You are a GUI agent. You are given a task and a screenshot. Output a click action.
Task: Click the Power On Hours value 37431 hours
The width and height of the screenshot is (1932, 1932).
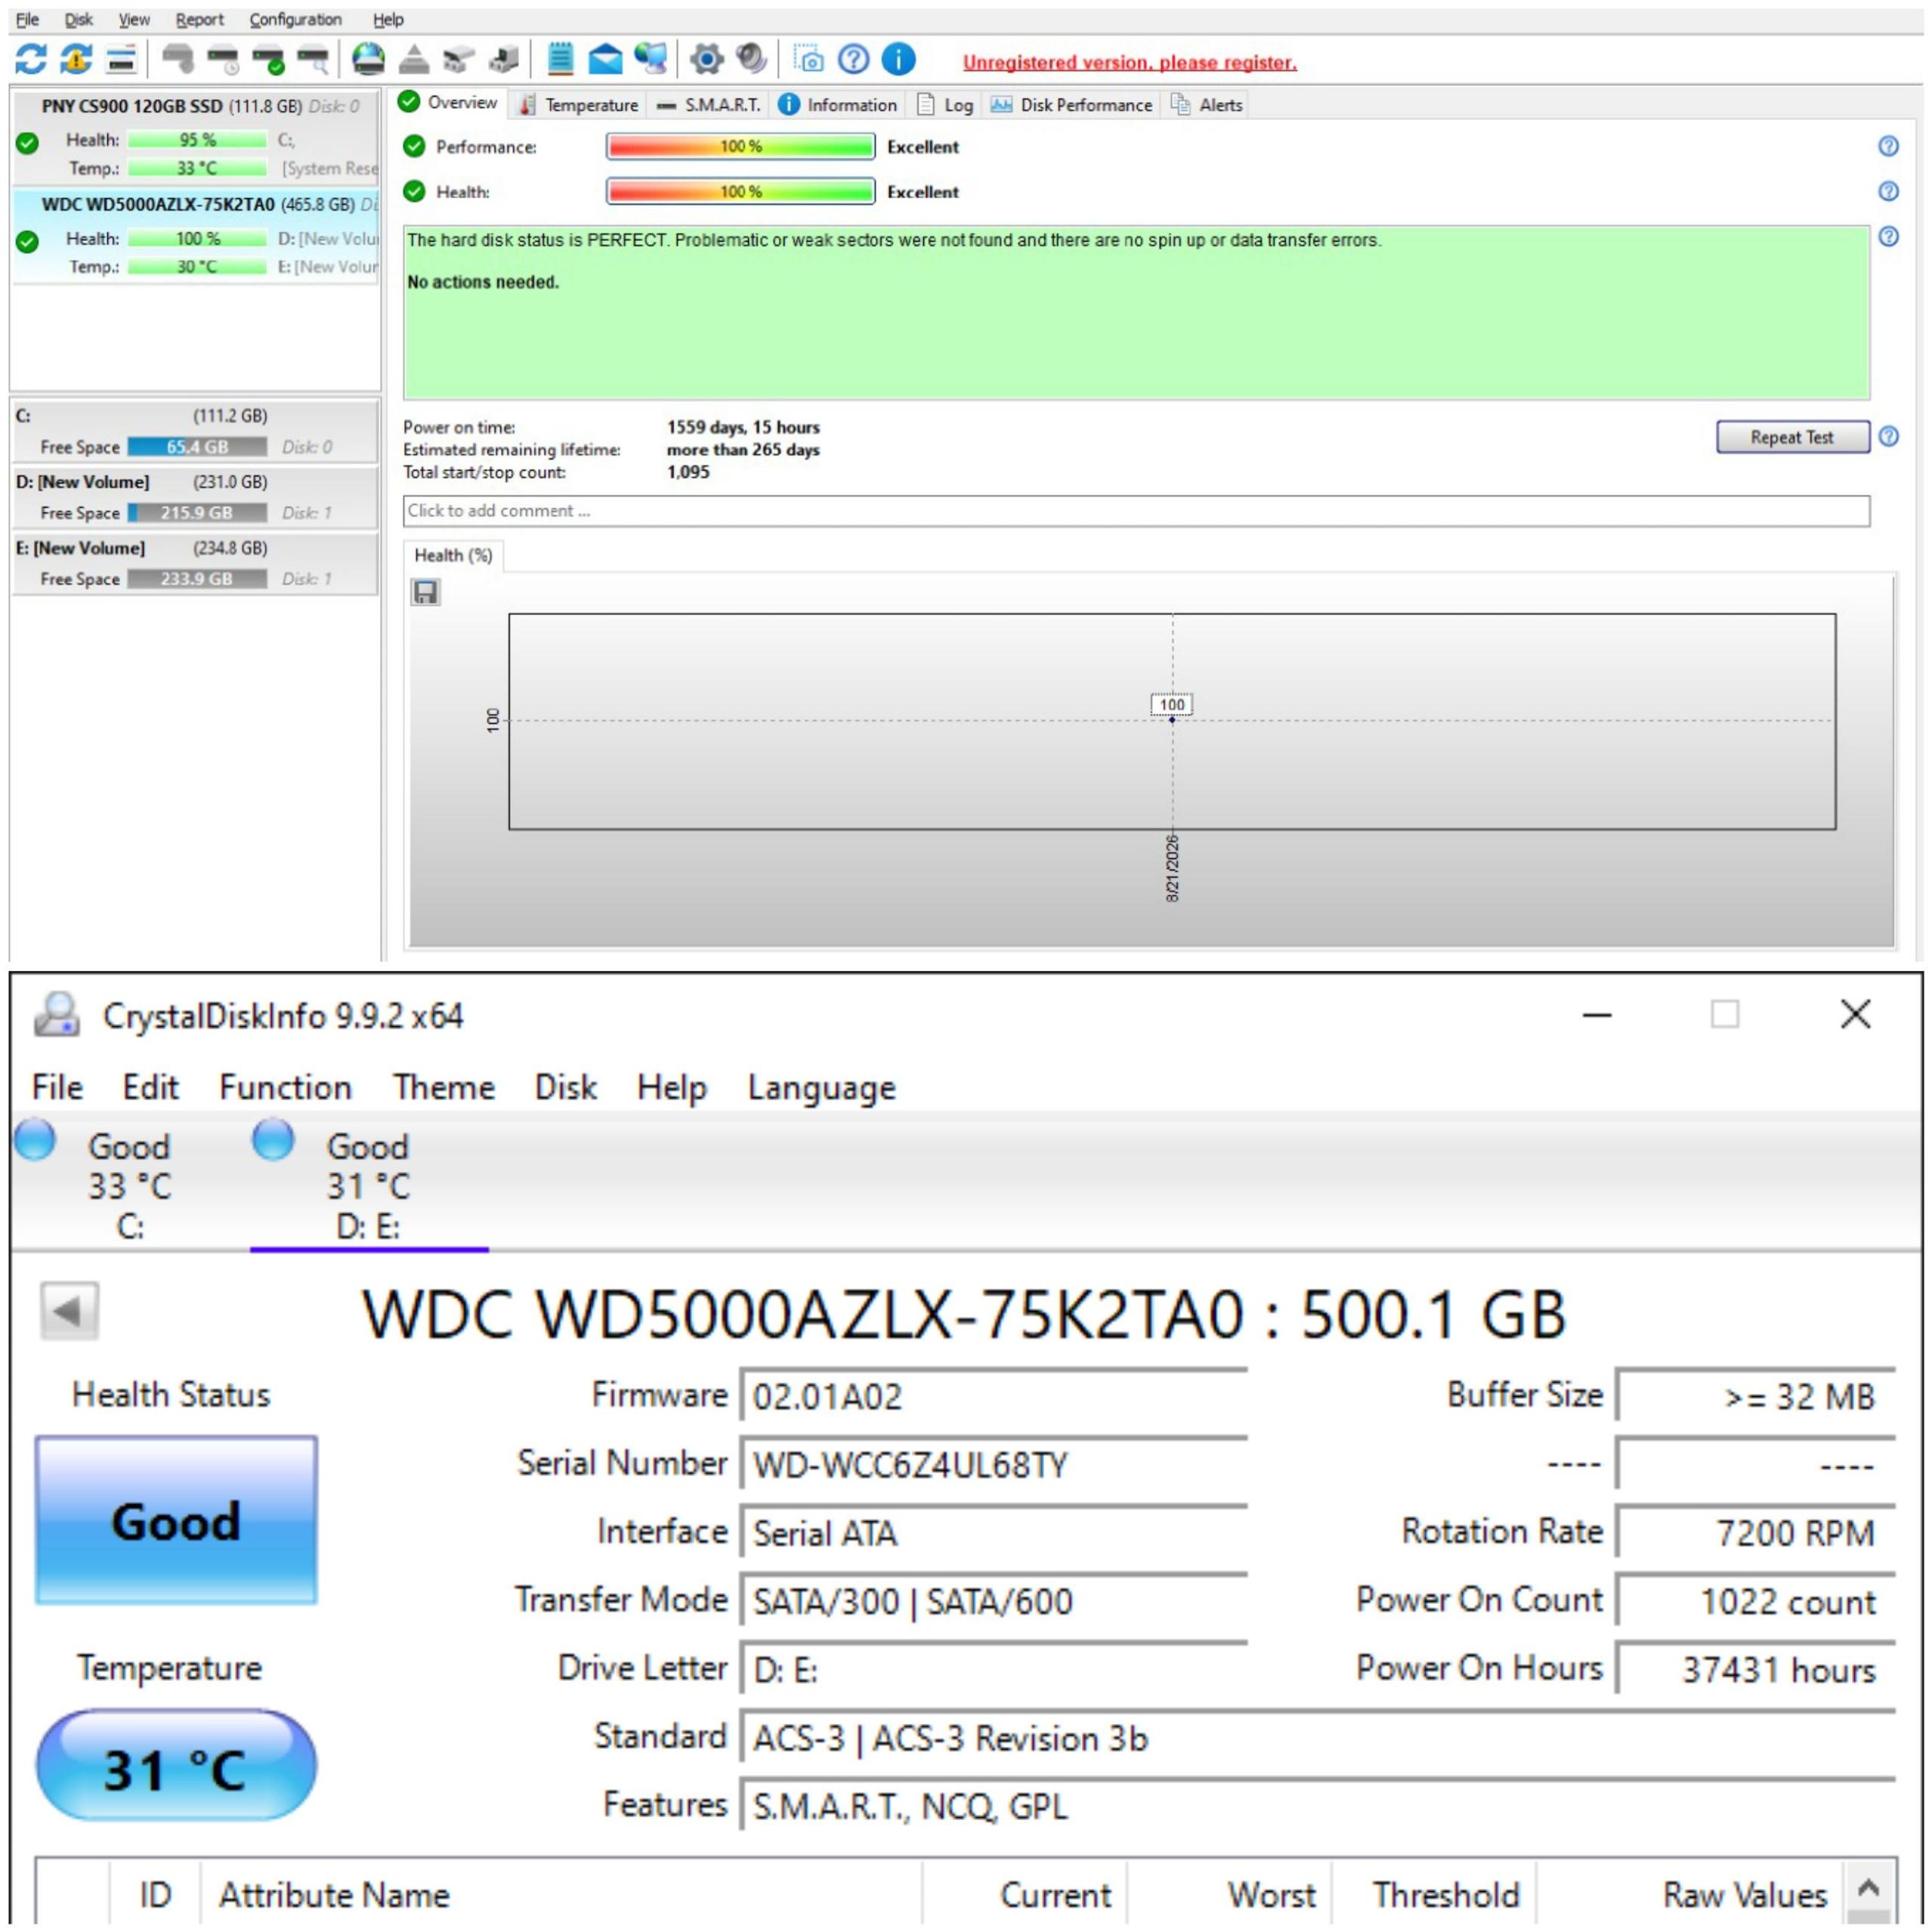click(1756, 1669)
